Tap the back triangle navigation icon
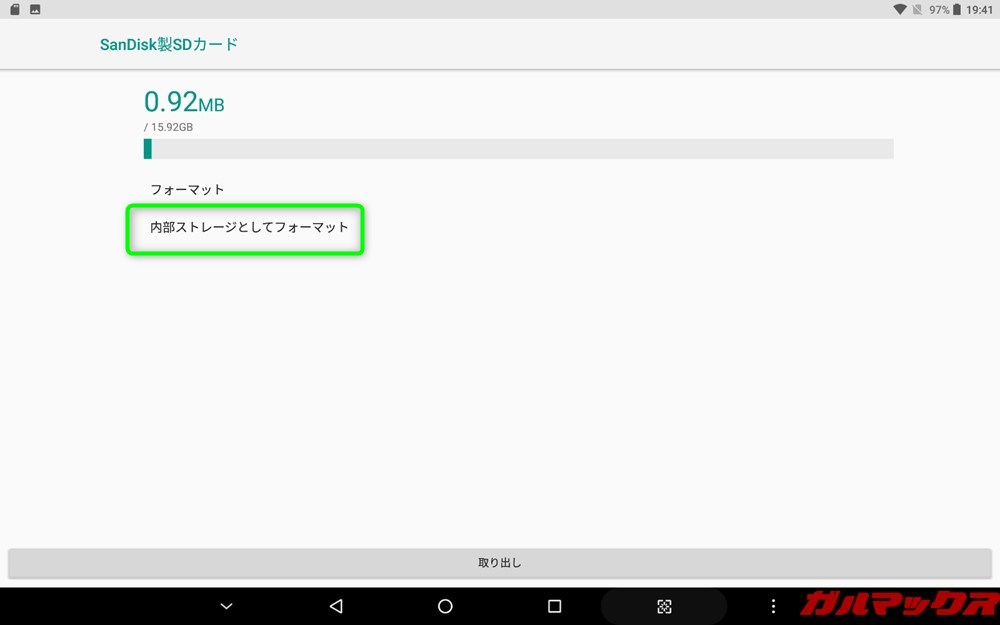The width and height of the screenshot is (1000, 625). click(x=335, y=606)
